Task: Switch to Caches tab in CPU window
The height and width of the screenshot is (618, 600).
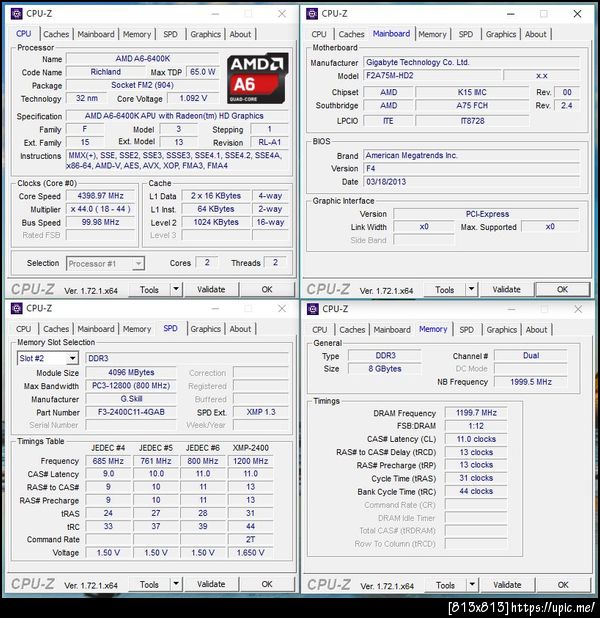Action: [x=56, y=34]
